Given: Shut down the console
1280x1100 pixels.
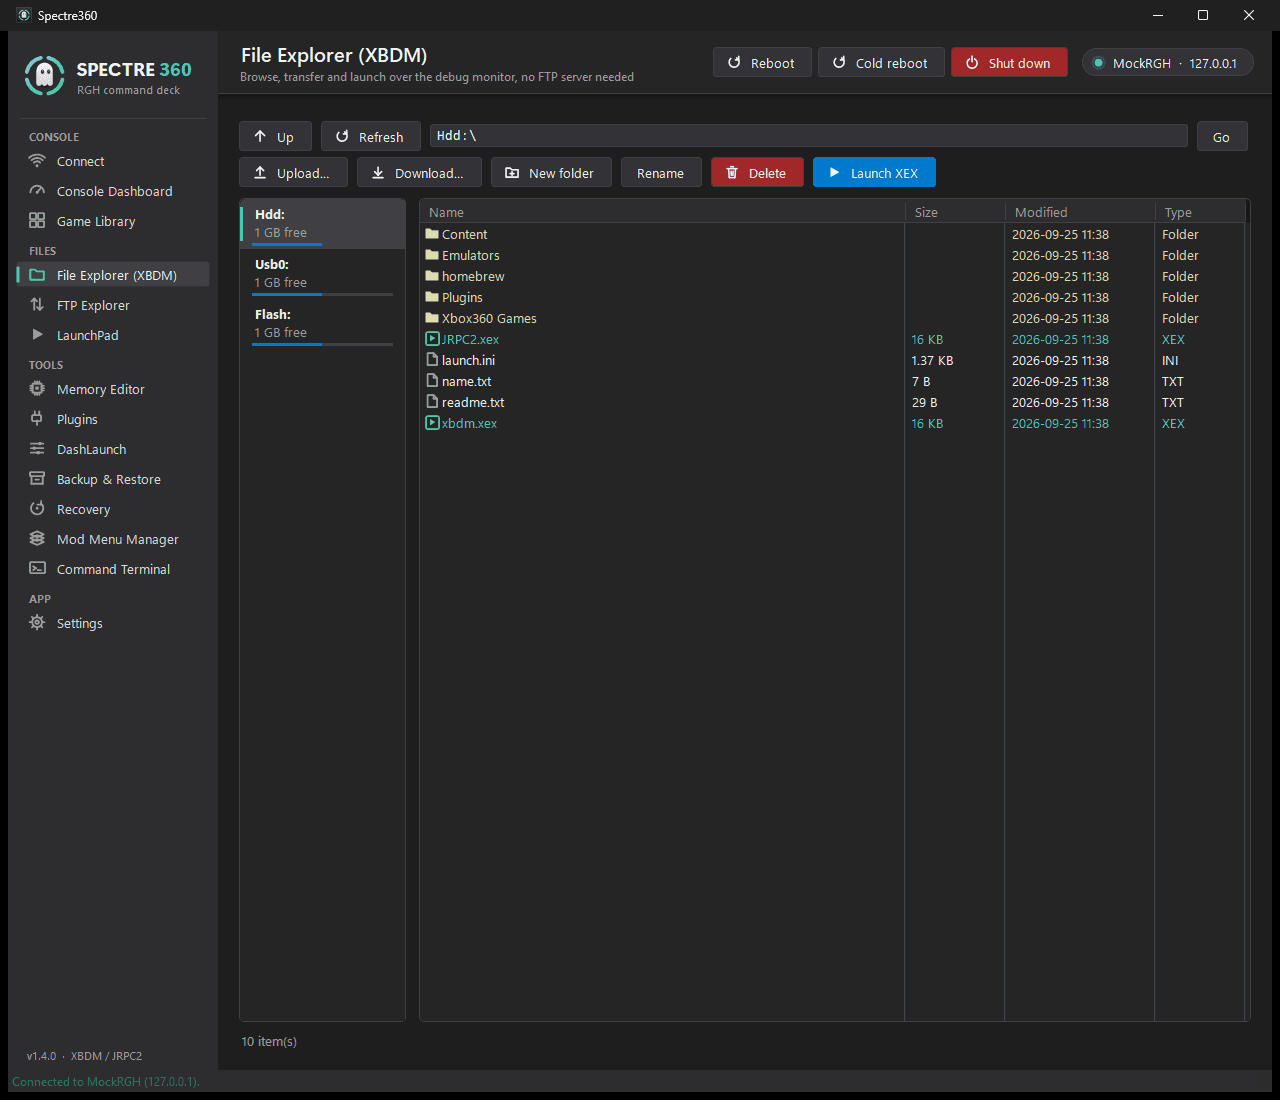Looking at the screenshot, I should pos(1009,63).
